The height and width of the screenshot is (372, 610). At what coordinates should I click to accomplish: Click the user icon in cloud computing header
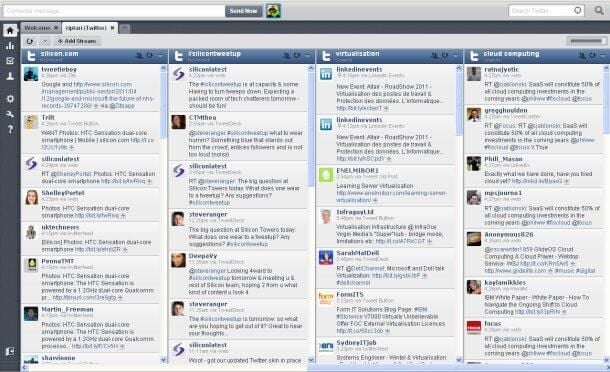pyautogui.click(x=582, y=56)
